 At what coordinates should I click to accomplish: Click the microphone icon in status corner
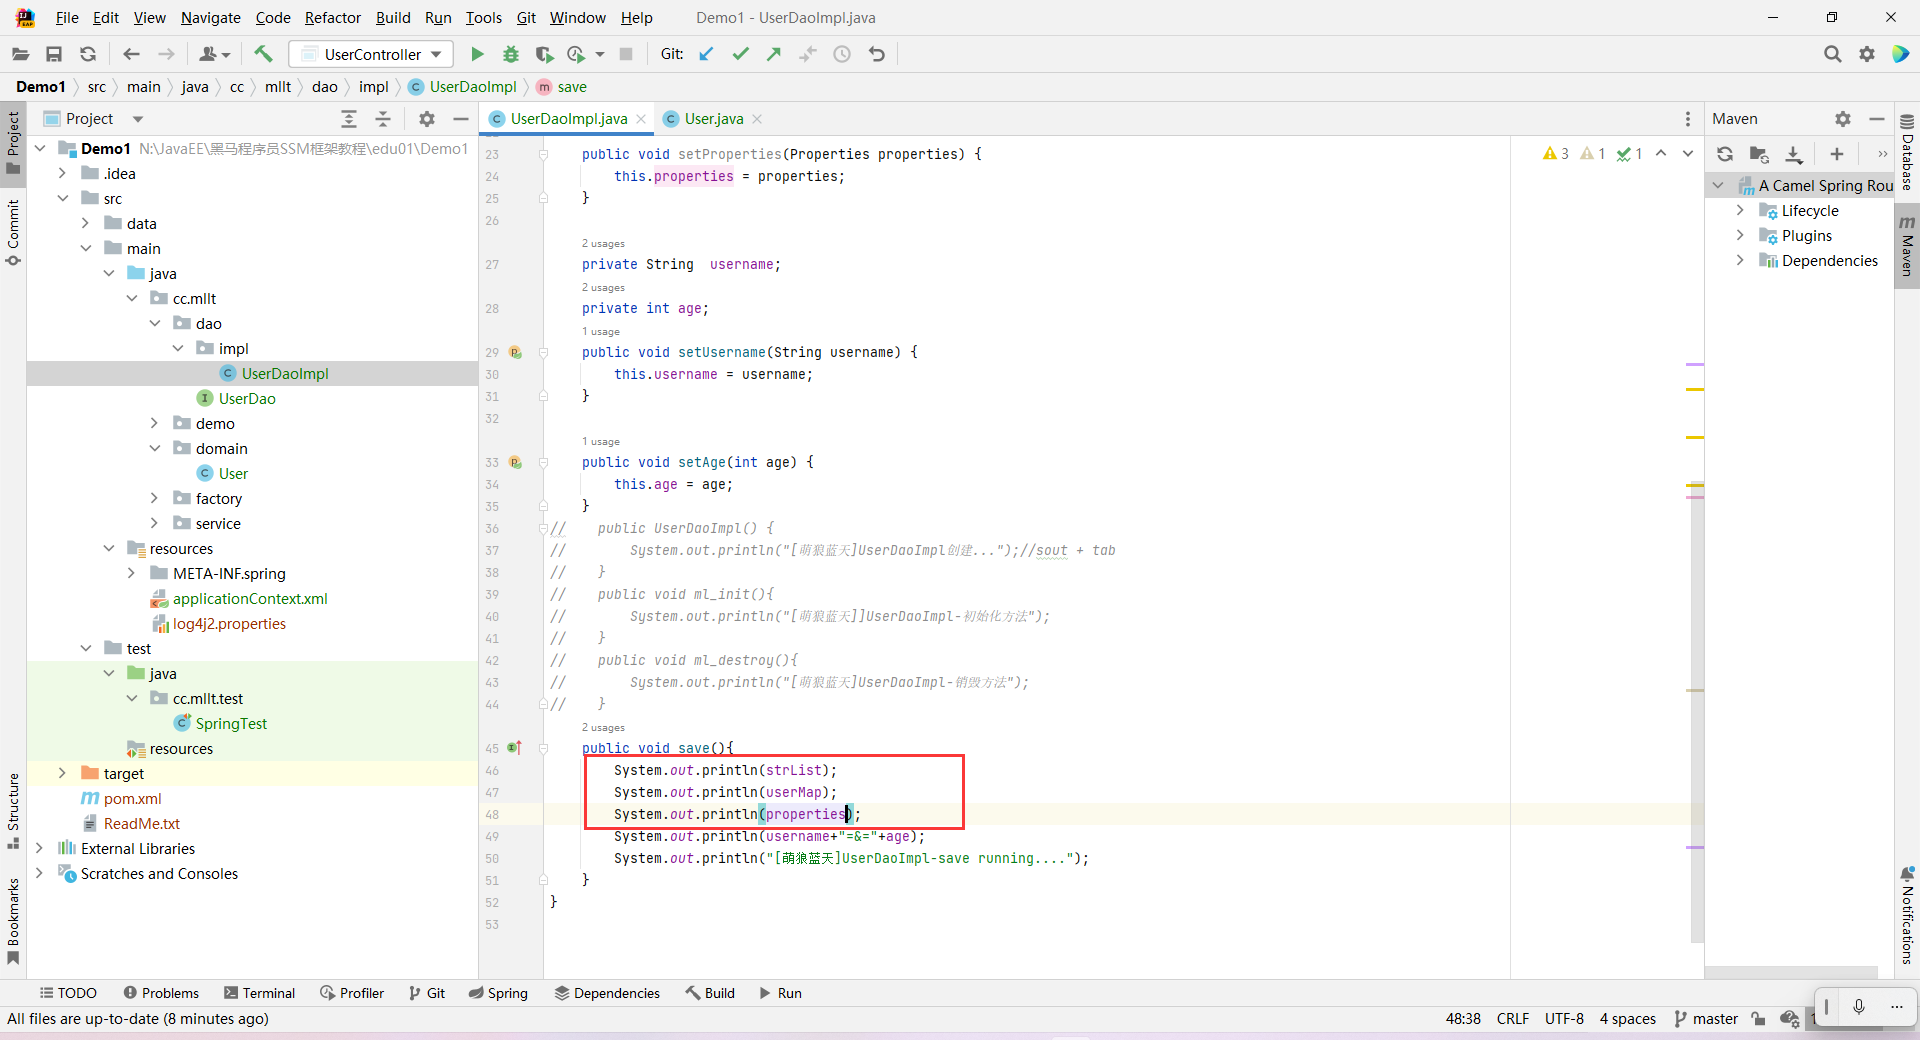pyautogui.click(x=1859, y=1007)
